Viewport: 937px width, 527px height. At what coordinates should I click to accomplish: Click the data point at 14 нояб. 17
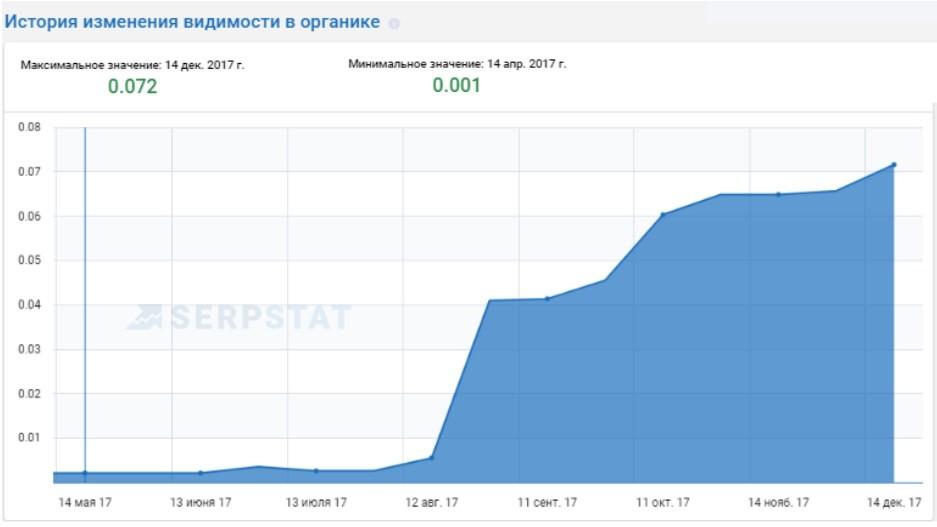[x=778, y=194]
